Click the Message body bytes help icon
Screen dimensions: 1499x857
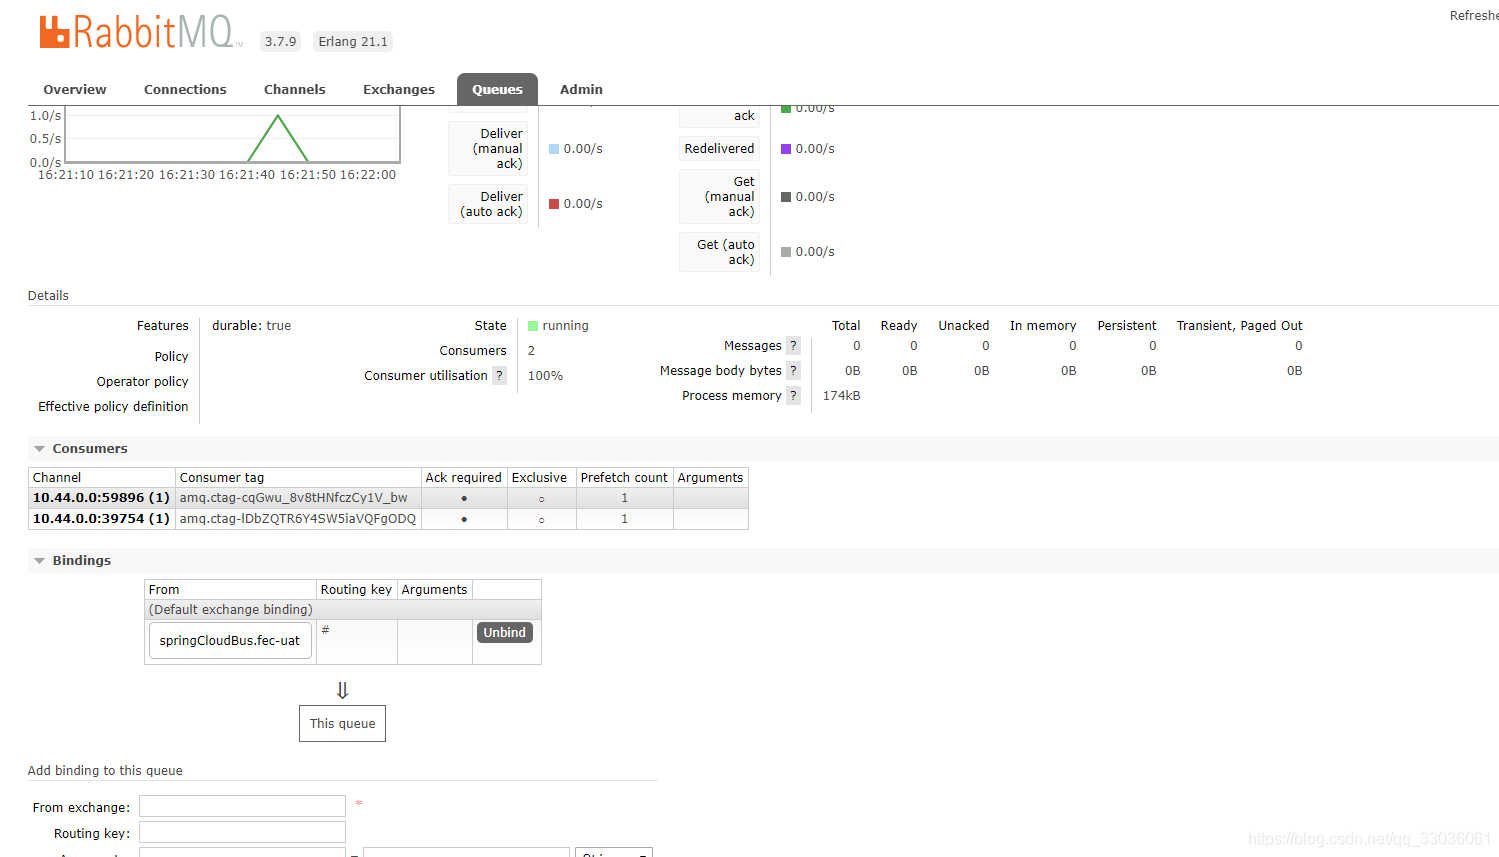pos(792,370)
